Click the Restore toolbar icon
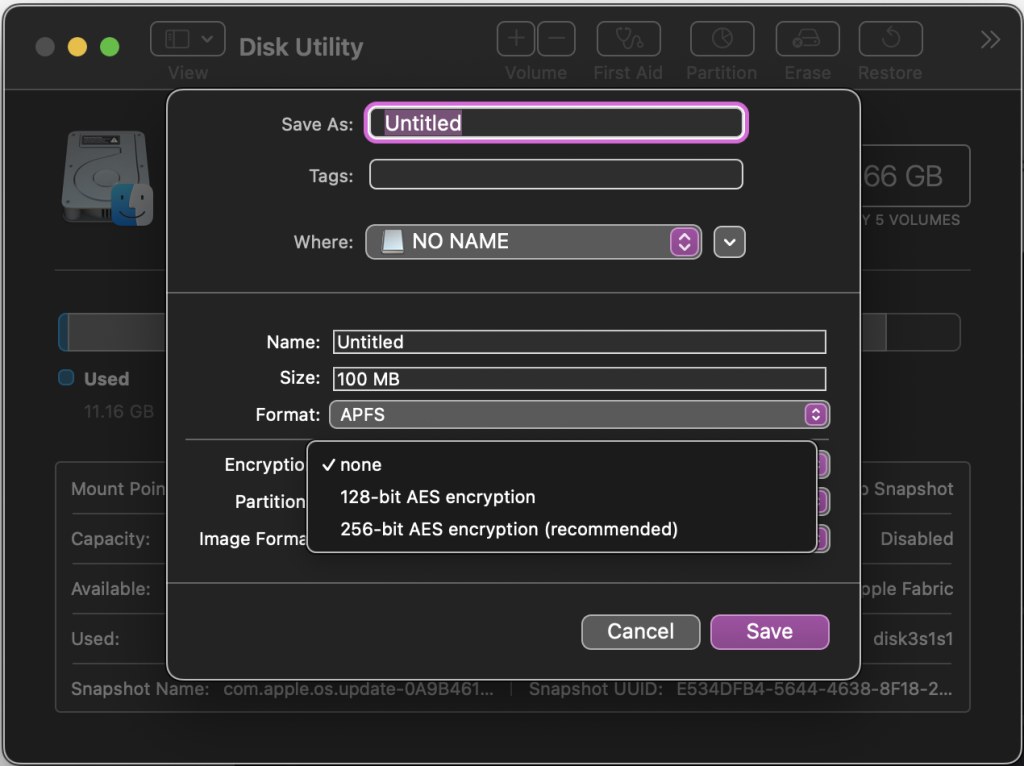Image resolution: width=1024 pixels, height=766 pixels. (889, 40)
